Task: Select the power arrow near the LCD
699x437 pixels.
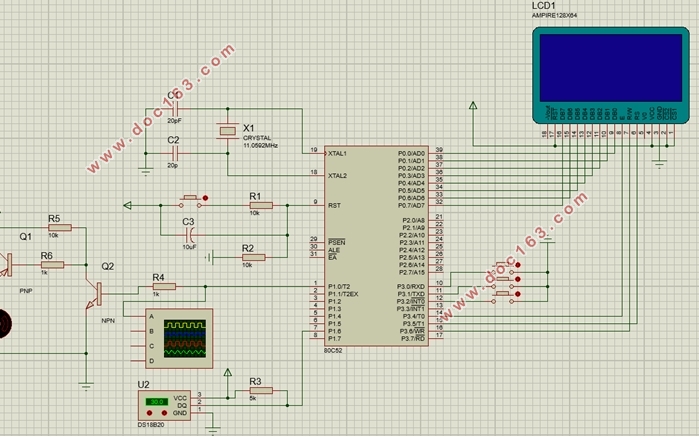Action: (473, 106)
